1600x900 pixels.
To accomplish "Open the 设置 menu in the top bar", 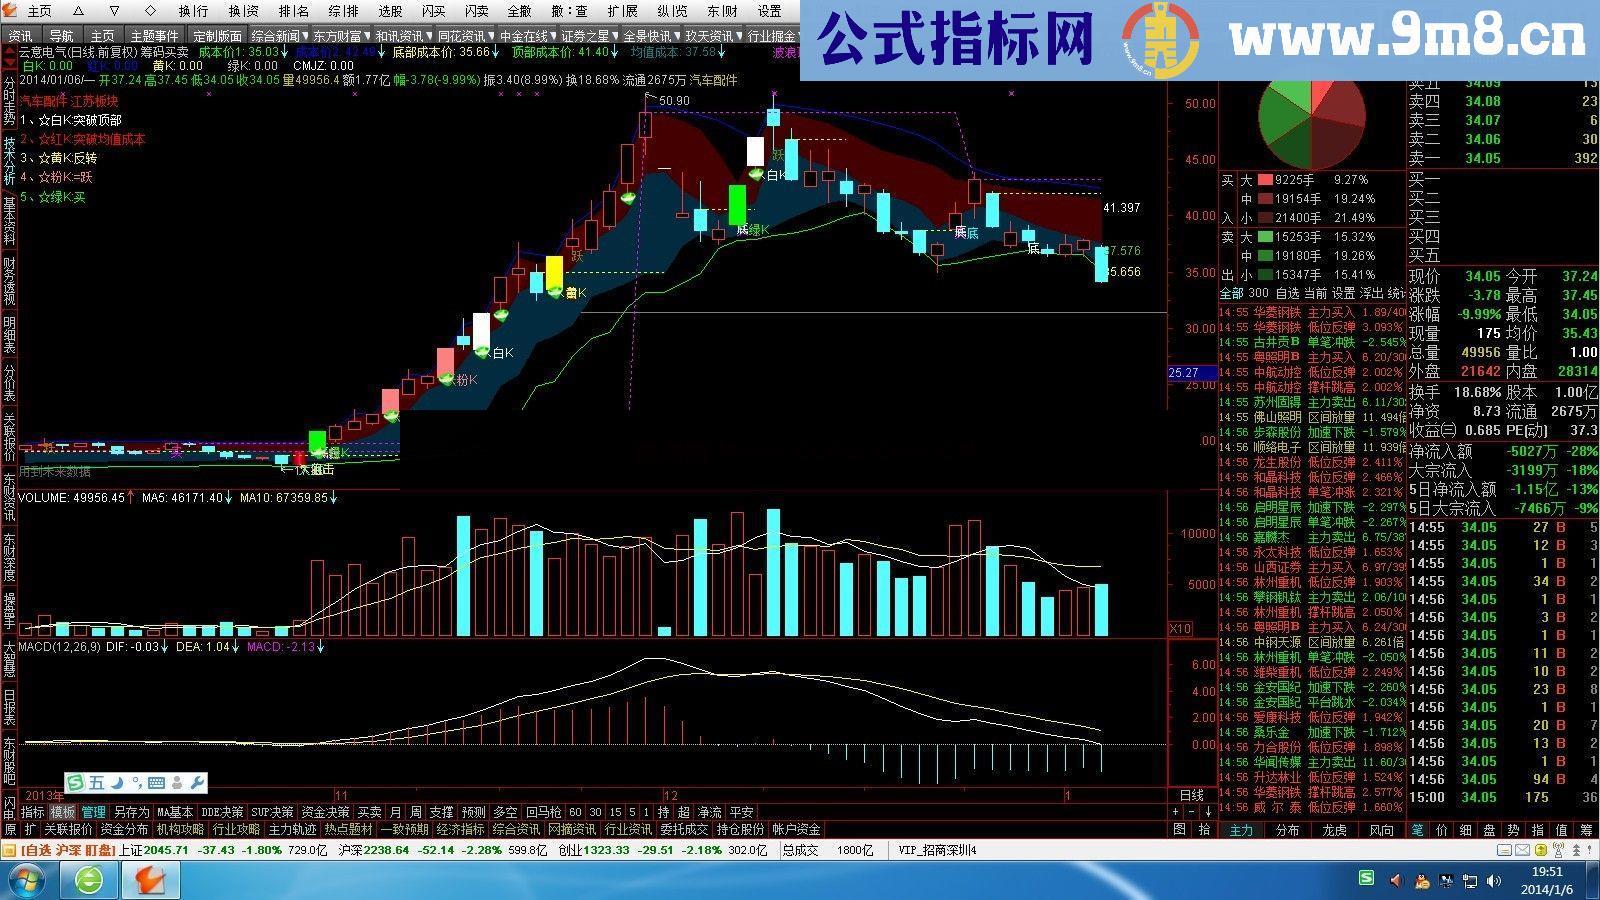I will (x=770, y=12).
